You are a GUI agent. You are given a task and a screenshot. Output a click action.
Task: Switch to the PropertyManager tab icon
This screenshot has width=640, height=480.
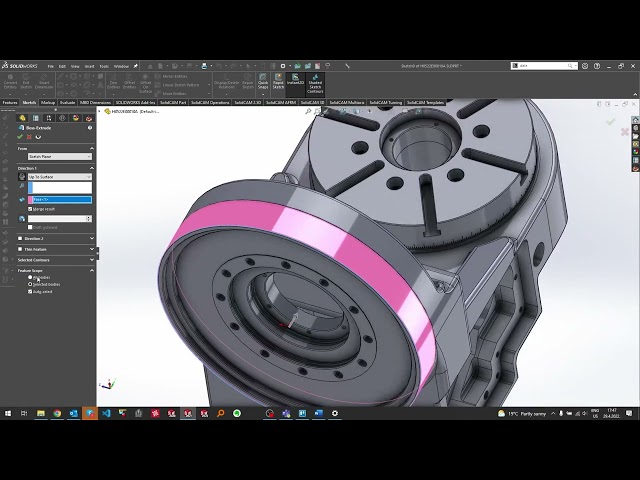tap(36, 118)
